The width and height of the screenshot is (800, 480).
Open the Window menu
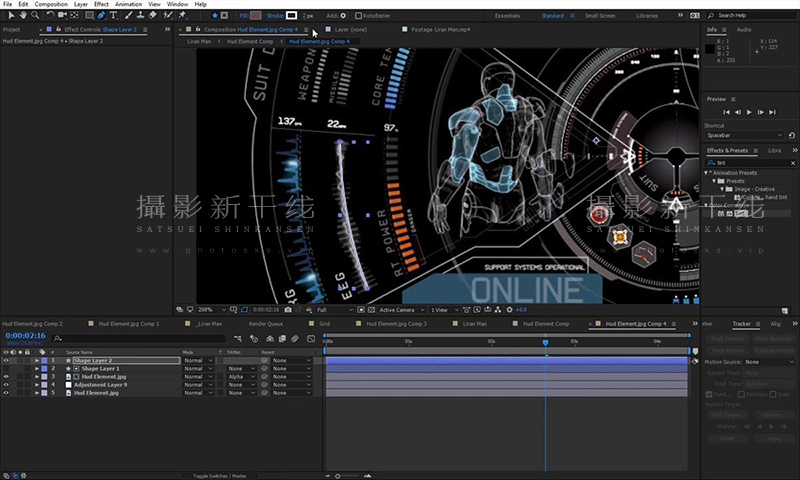click(178, 4)
